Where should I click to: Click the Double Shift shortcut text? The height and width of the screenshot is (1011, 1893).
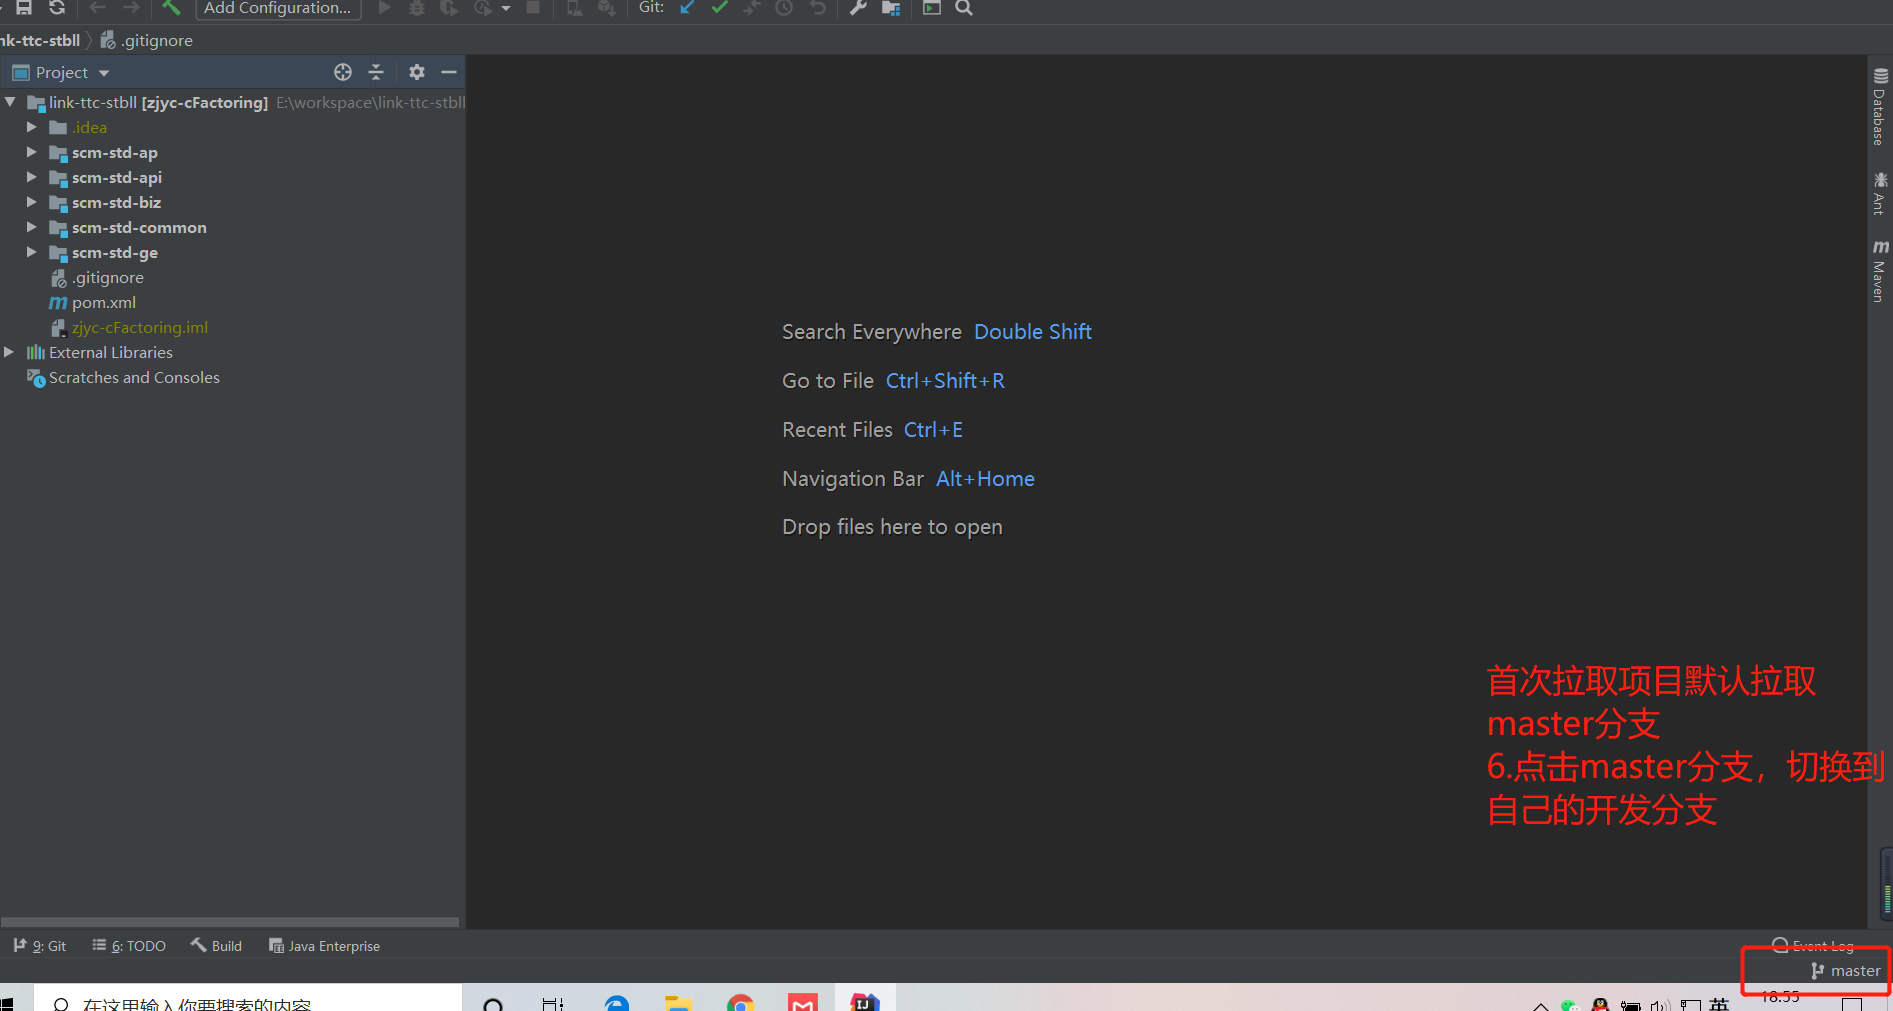click(x=1033, y=332)
